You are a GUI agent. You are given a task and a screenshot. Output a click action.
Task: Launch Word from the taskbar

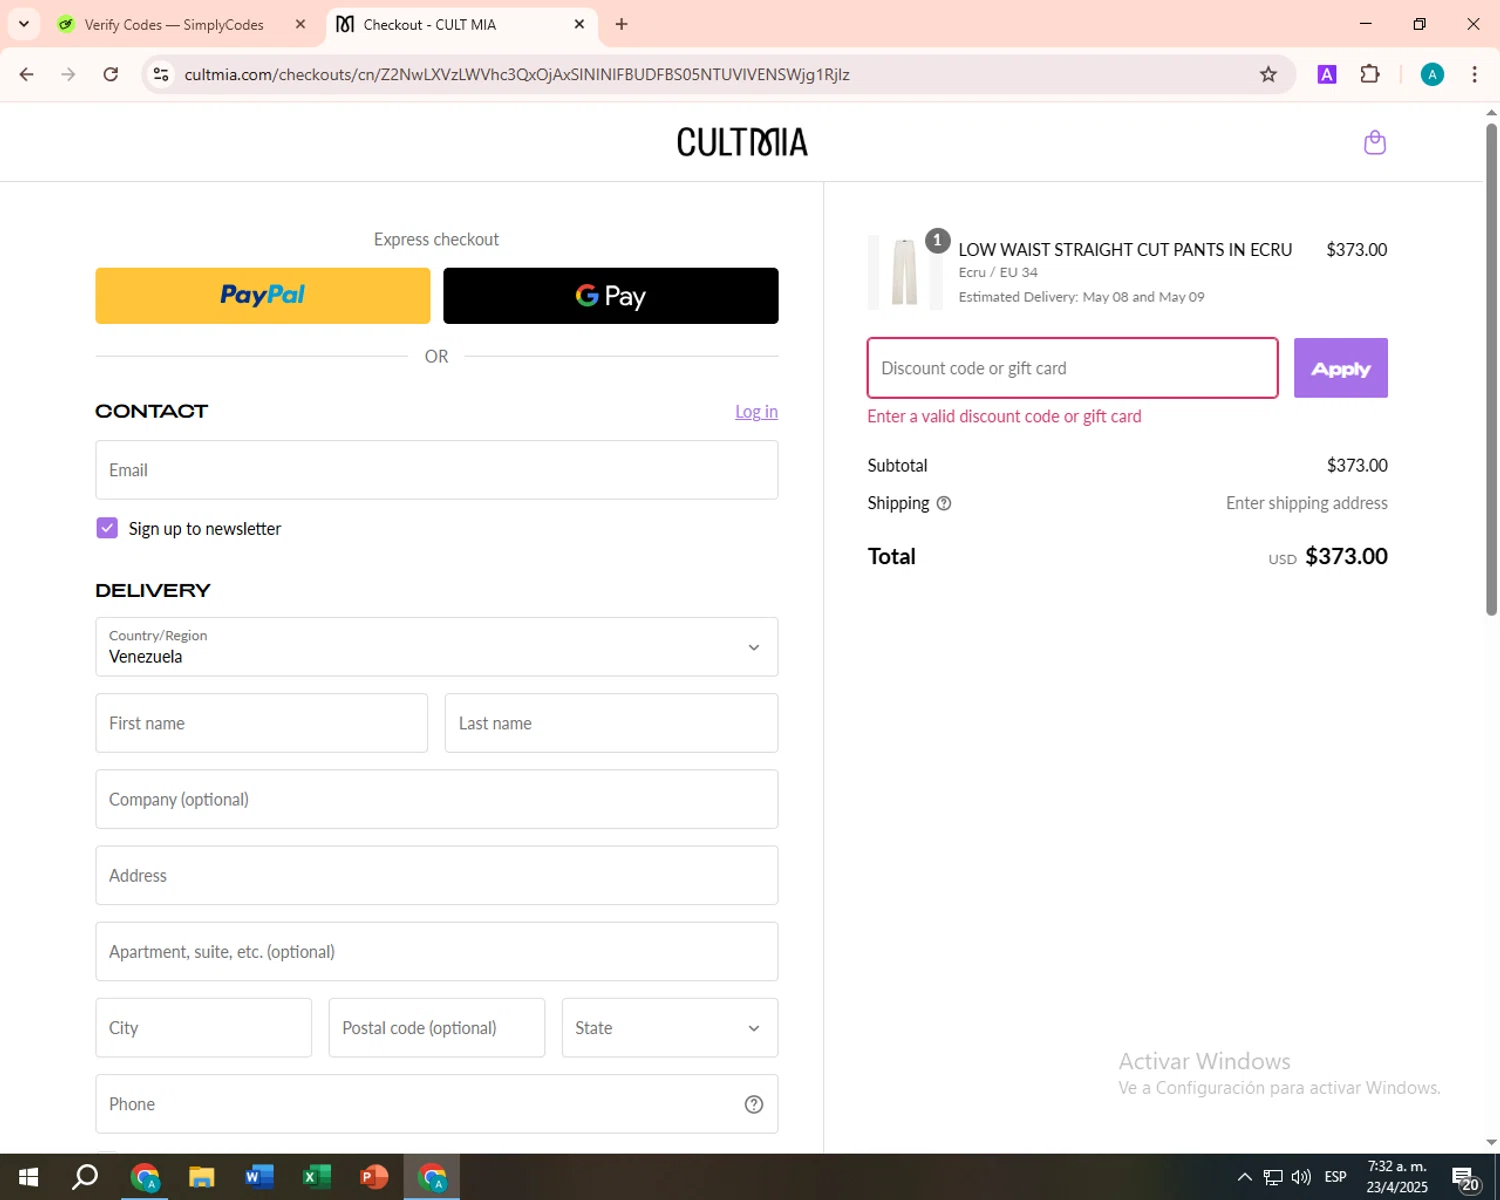click(259, 1177)
